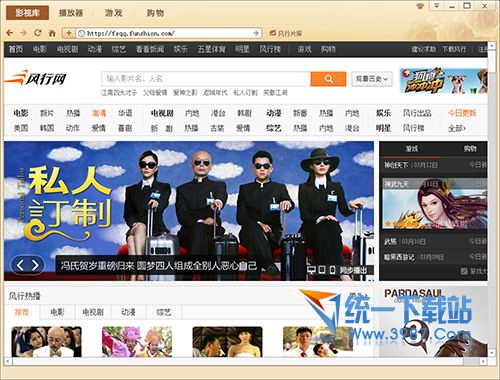
Task: Expand the 全部> category link
Action: point(457,128)
